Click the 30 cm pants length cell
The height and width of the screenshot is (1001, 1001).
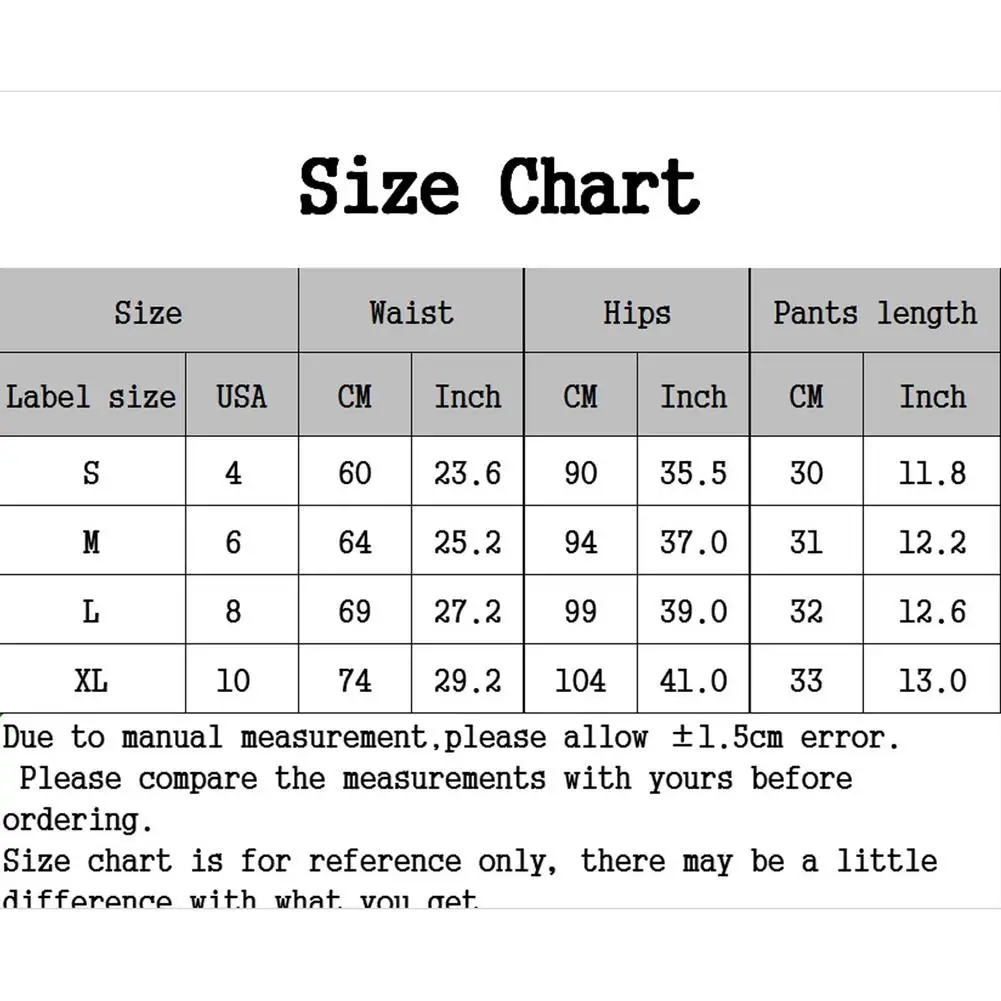point(806,472)
